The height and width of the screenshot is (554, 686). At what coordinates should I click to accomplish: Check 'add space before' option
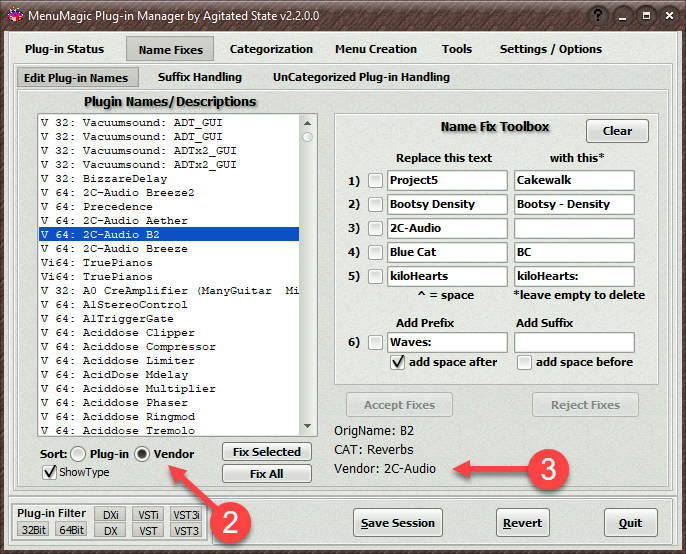tap(524, 362)
